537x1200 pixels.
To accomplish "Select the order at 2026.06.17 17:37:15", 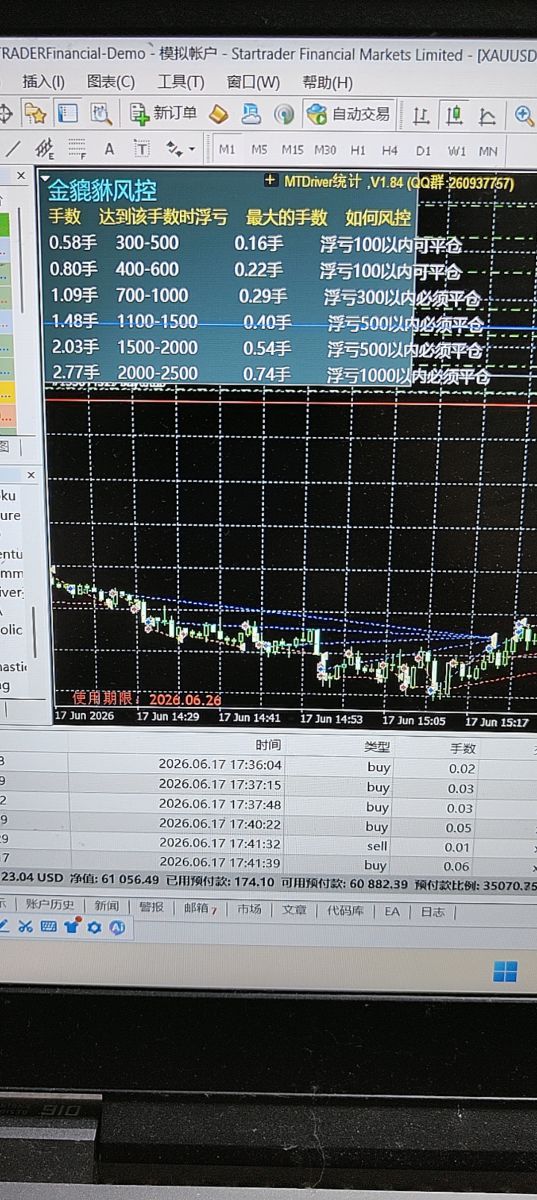I will [x=268, y=787].
